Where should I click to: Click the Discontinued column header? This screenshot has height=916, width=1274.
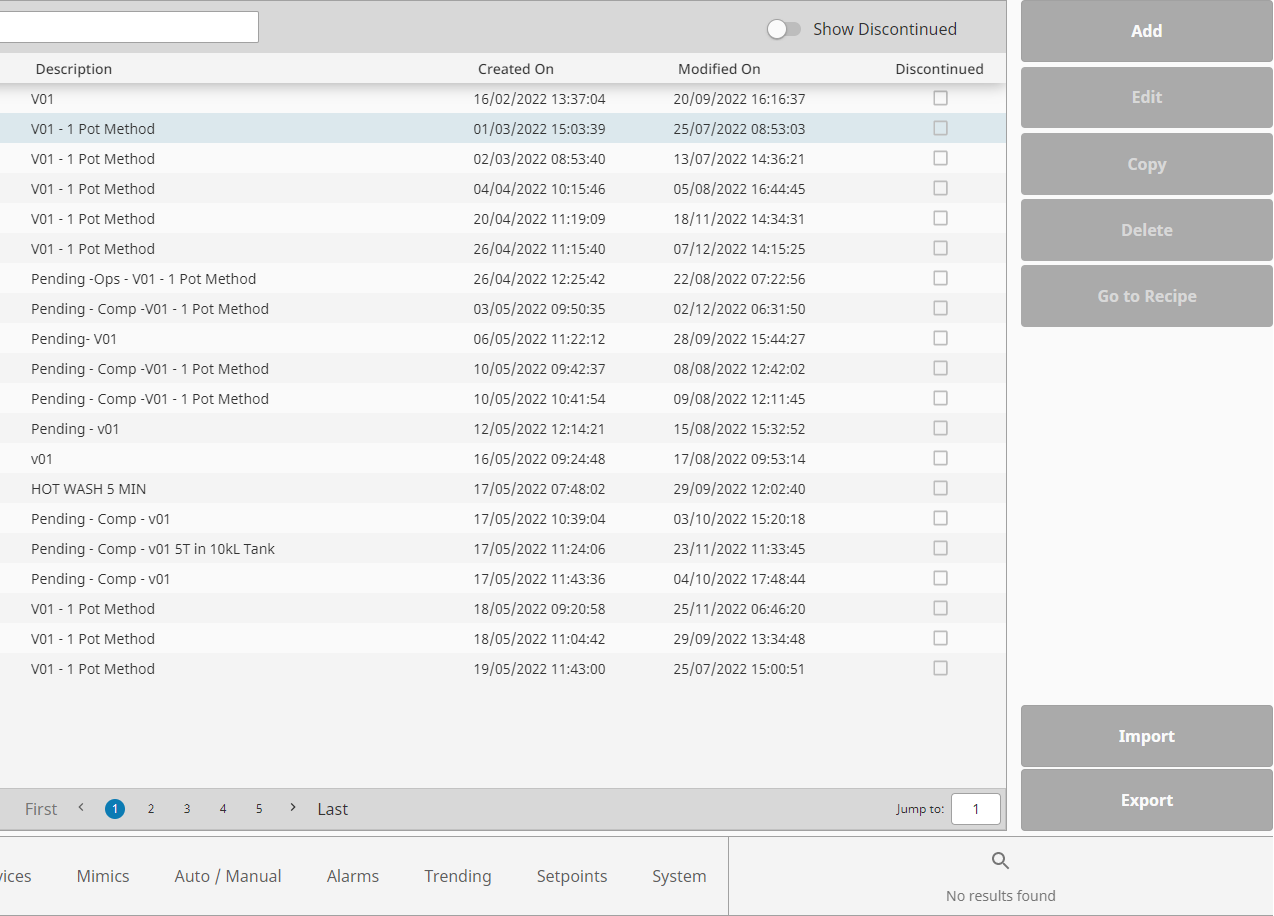click(939, 69)
